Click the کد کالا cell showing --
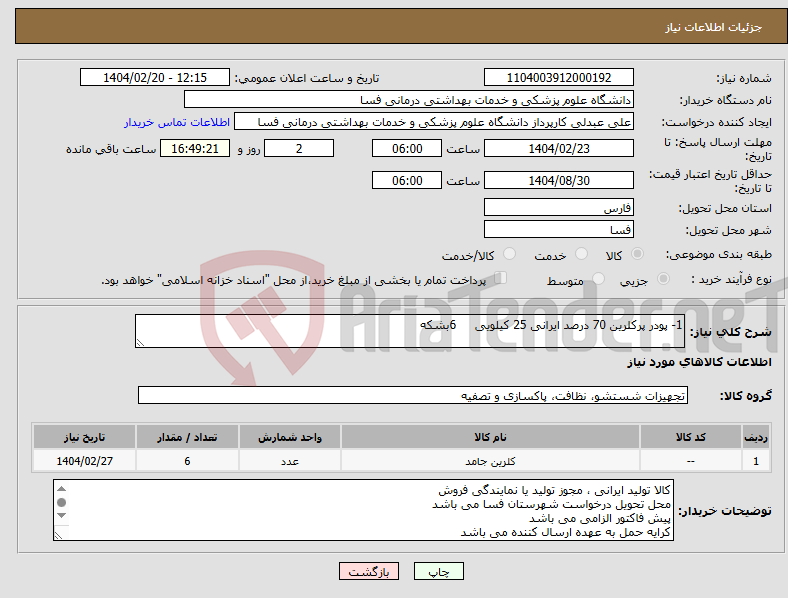The width and height of the screenshot is (788, 598). (691, 461)
